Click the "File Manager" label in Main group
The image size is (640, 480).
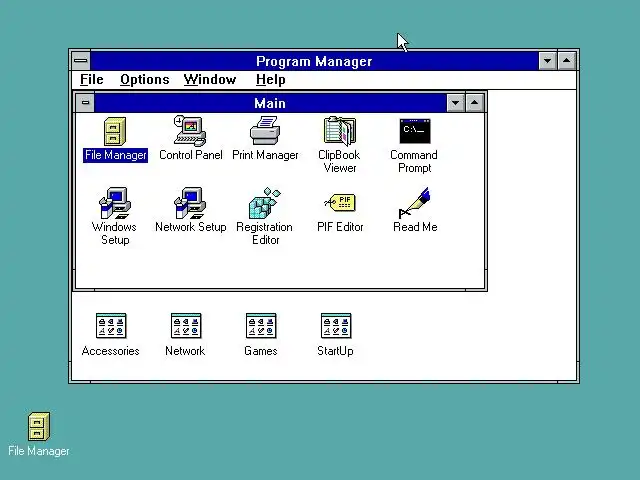[116, 155]
